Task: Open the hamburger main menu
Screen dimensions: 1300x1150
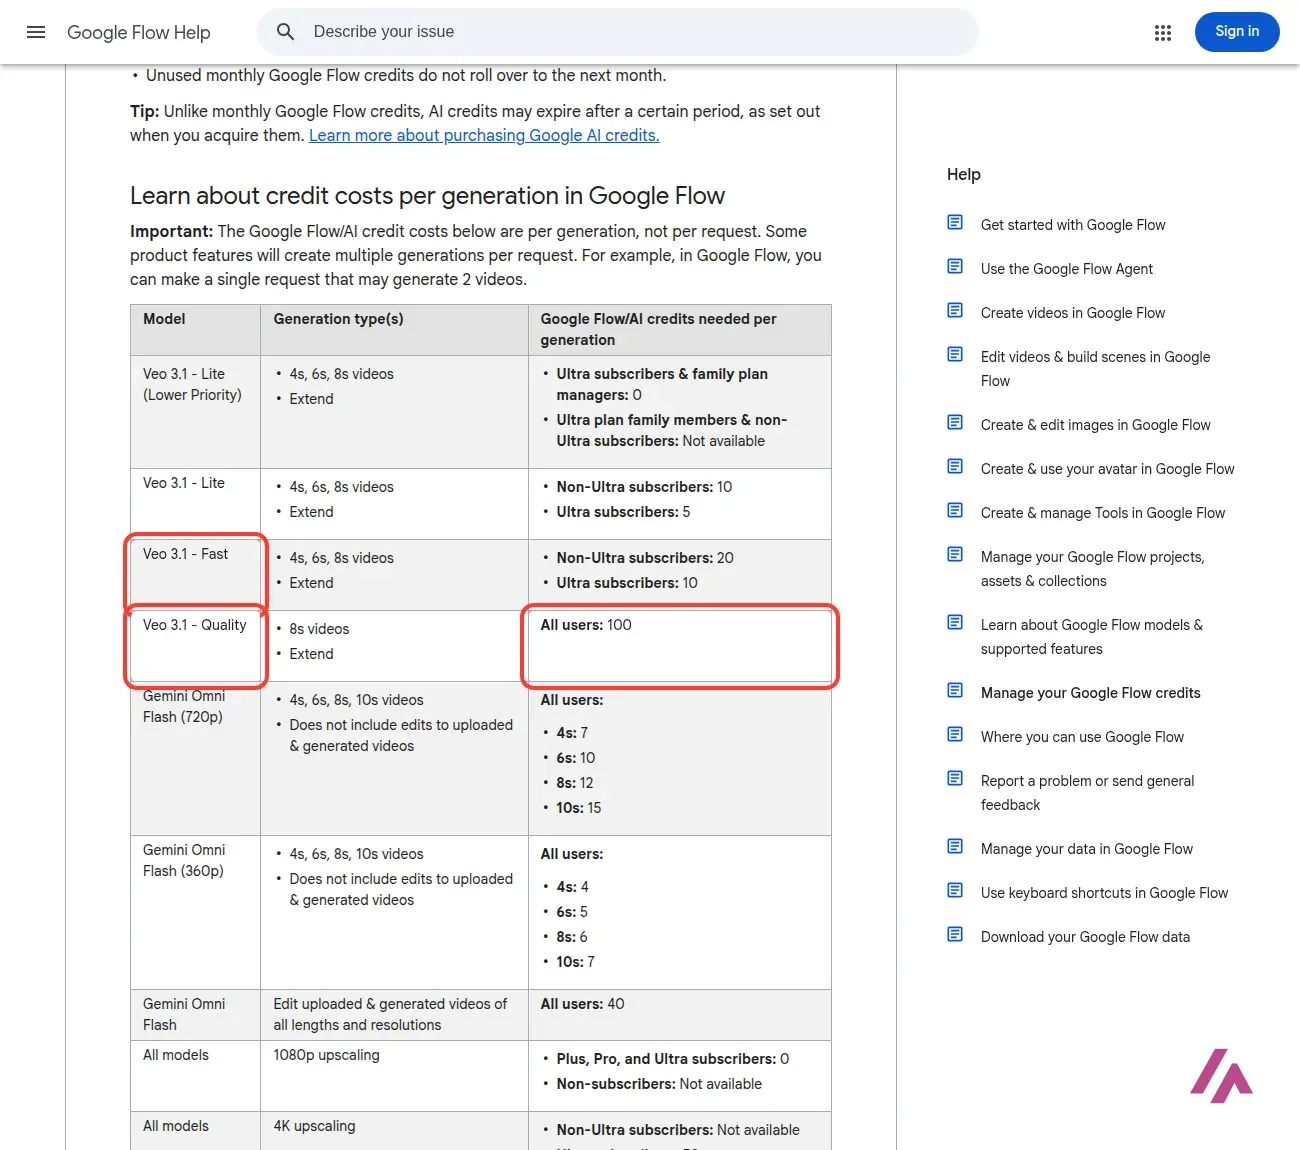Action: [x=36, y=32]
